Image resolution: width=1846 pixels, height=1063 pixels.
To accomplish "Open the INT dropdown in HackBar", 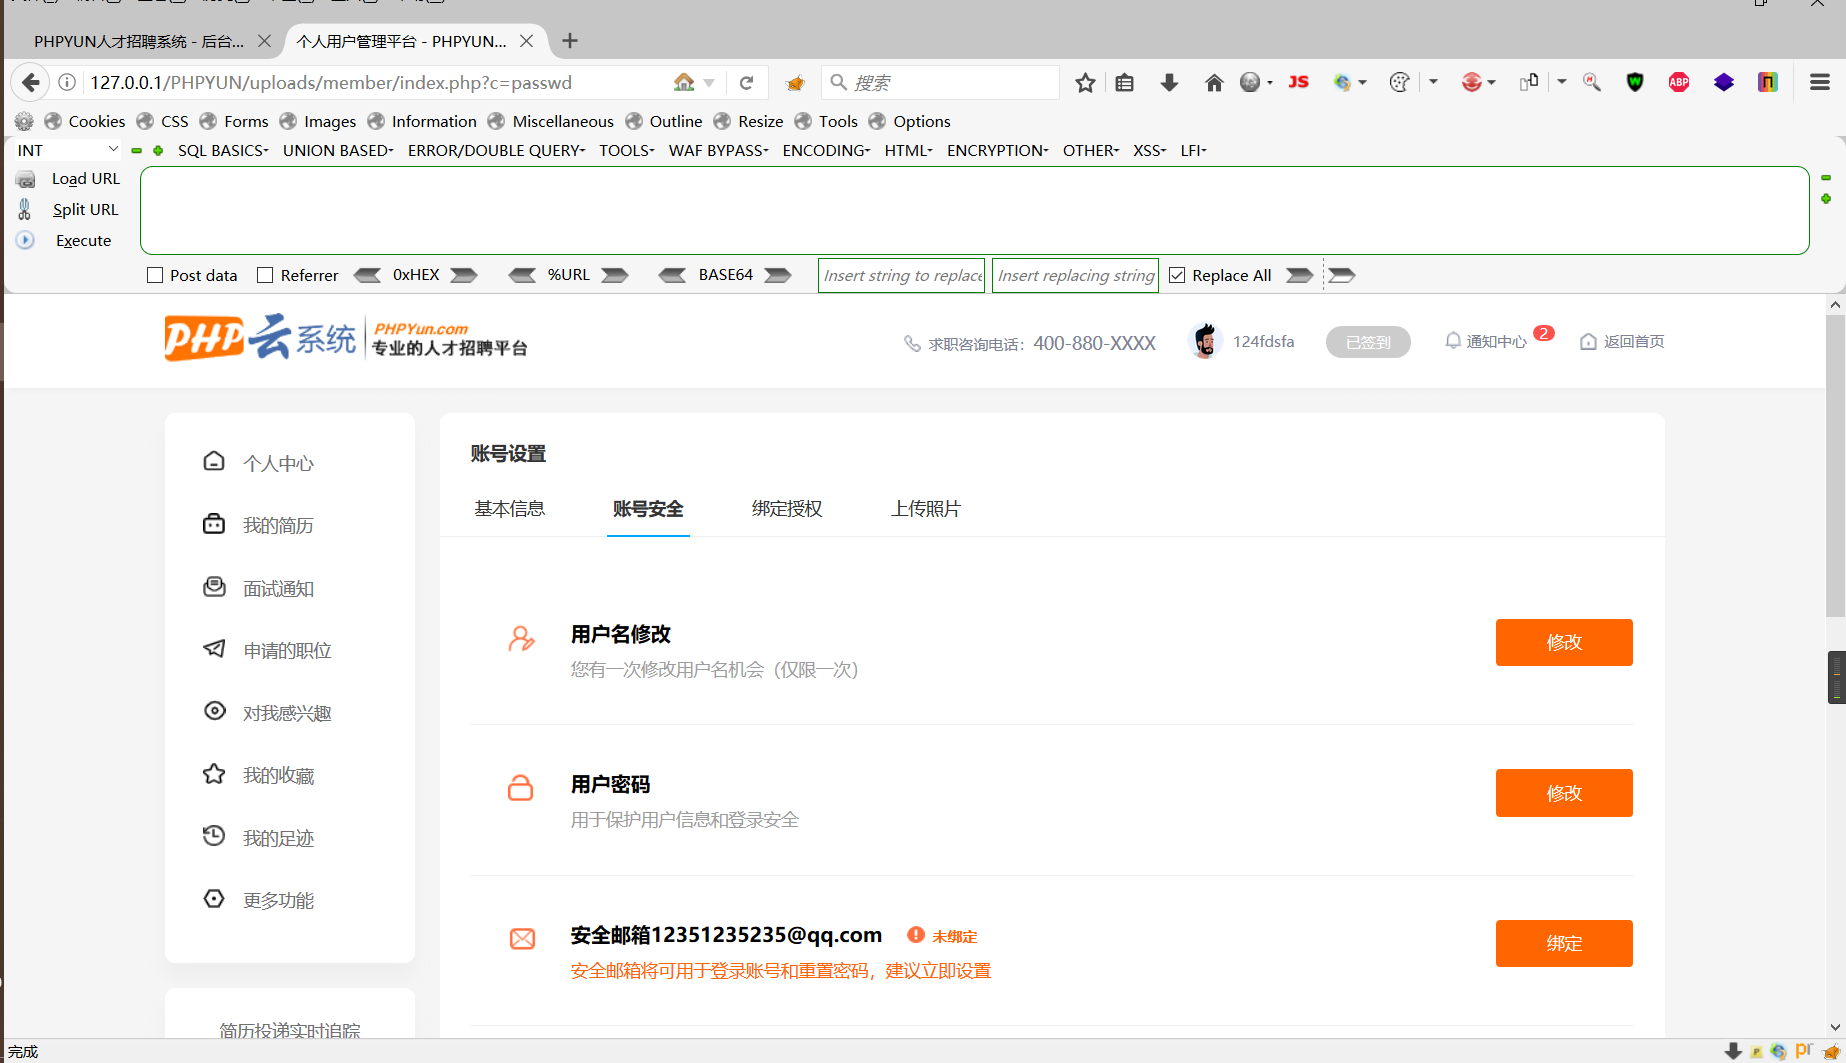I will click(x=65, y=150).
